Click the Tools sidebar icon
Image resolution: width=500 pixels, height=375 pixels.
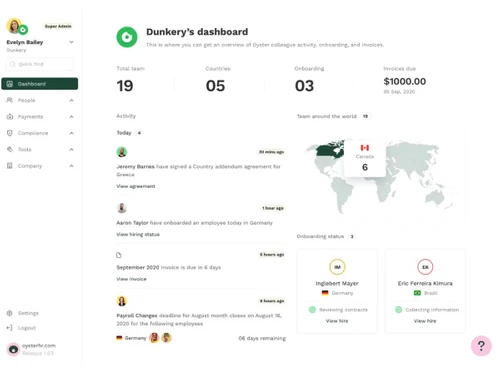click(10, 149)
